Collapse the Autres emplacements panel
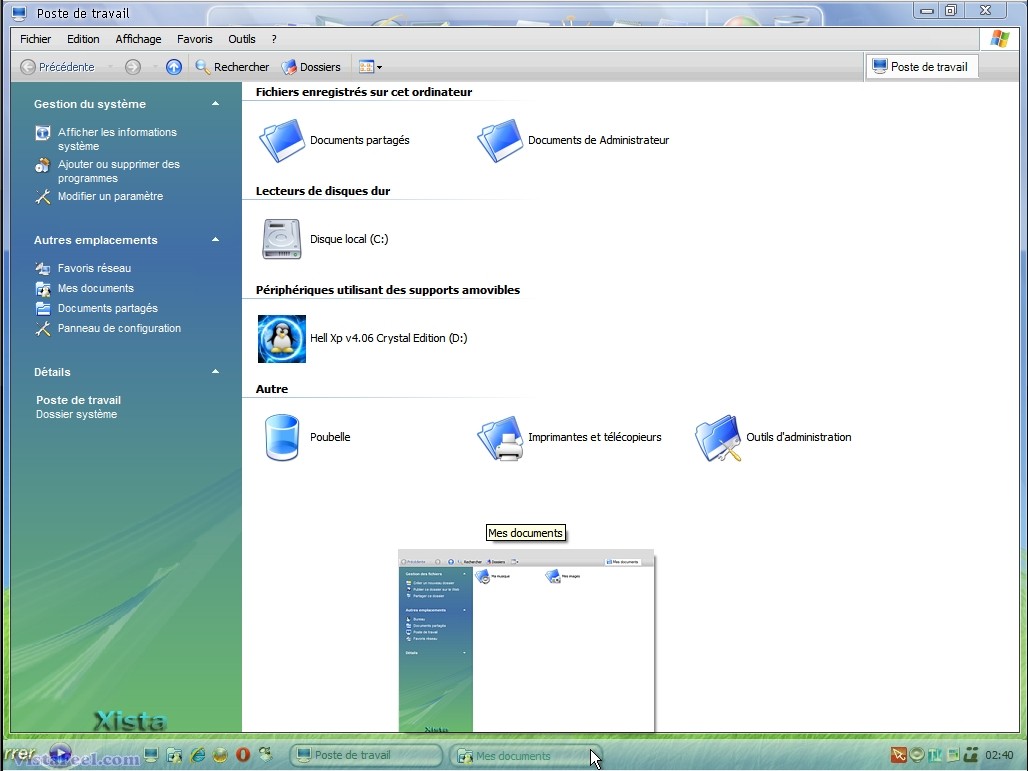The image size is (1028, 771). pyautogui.click(x=215, y=240)
